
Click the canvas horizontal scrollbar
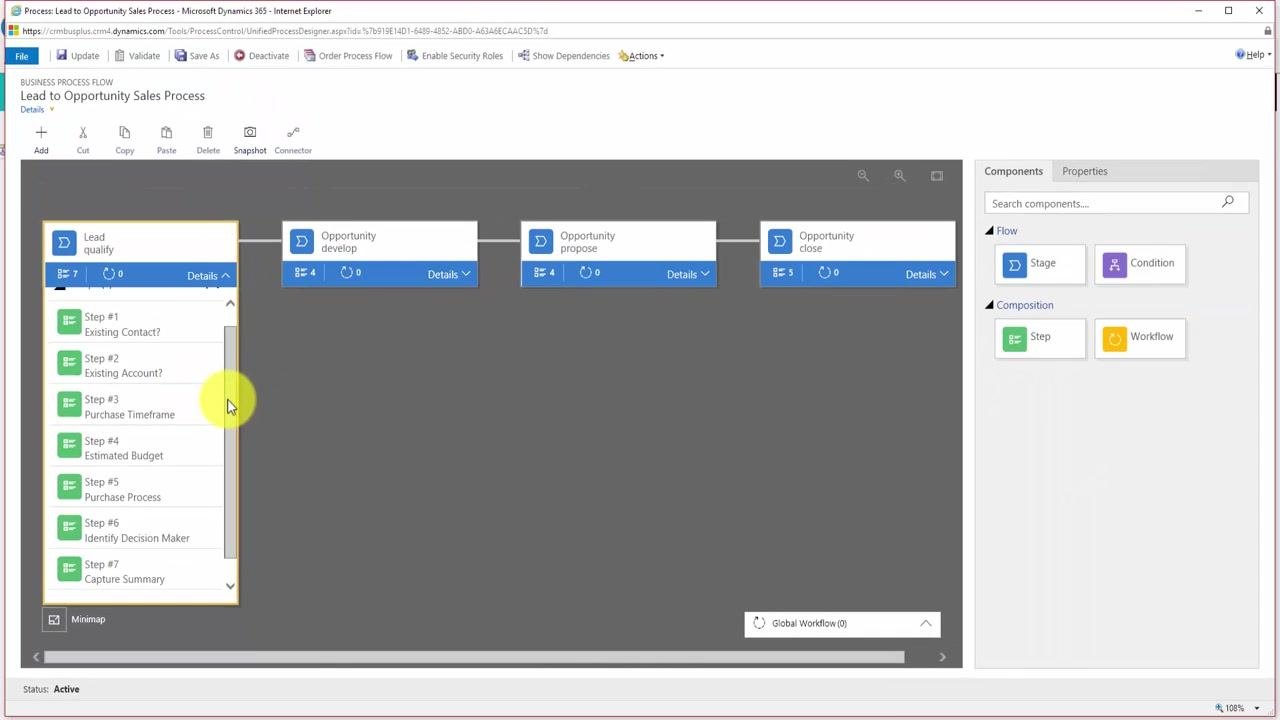[x=474, y=657]
